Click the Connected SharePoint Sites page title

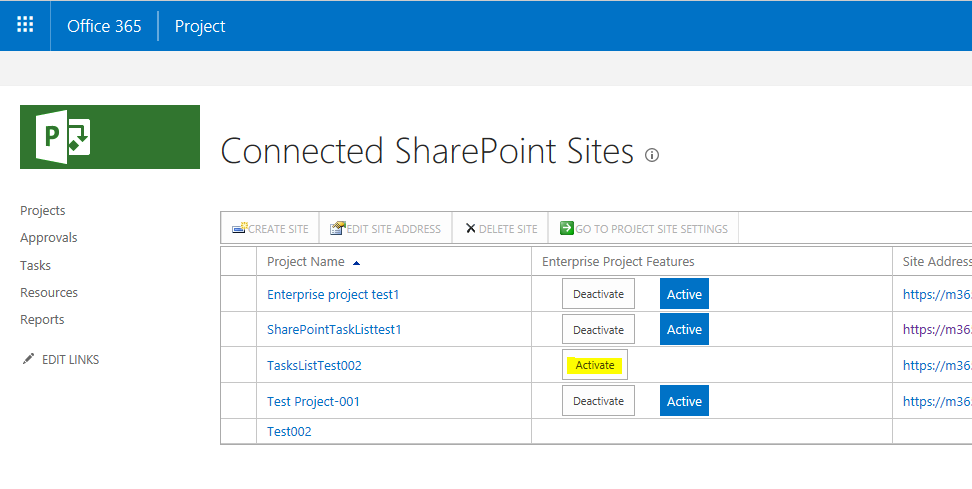(427, 151)
